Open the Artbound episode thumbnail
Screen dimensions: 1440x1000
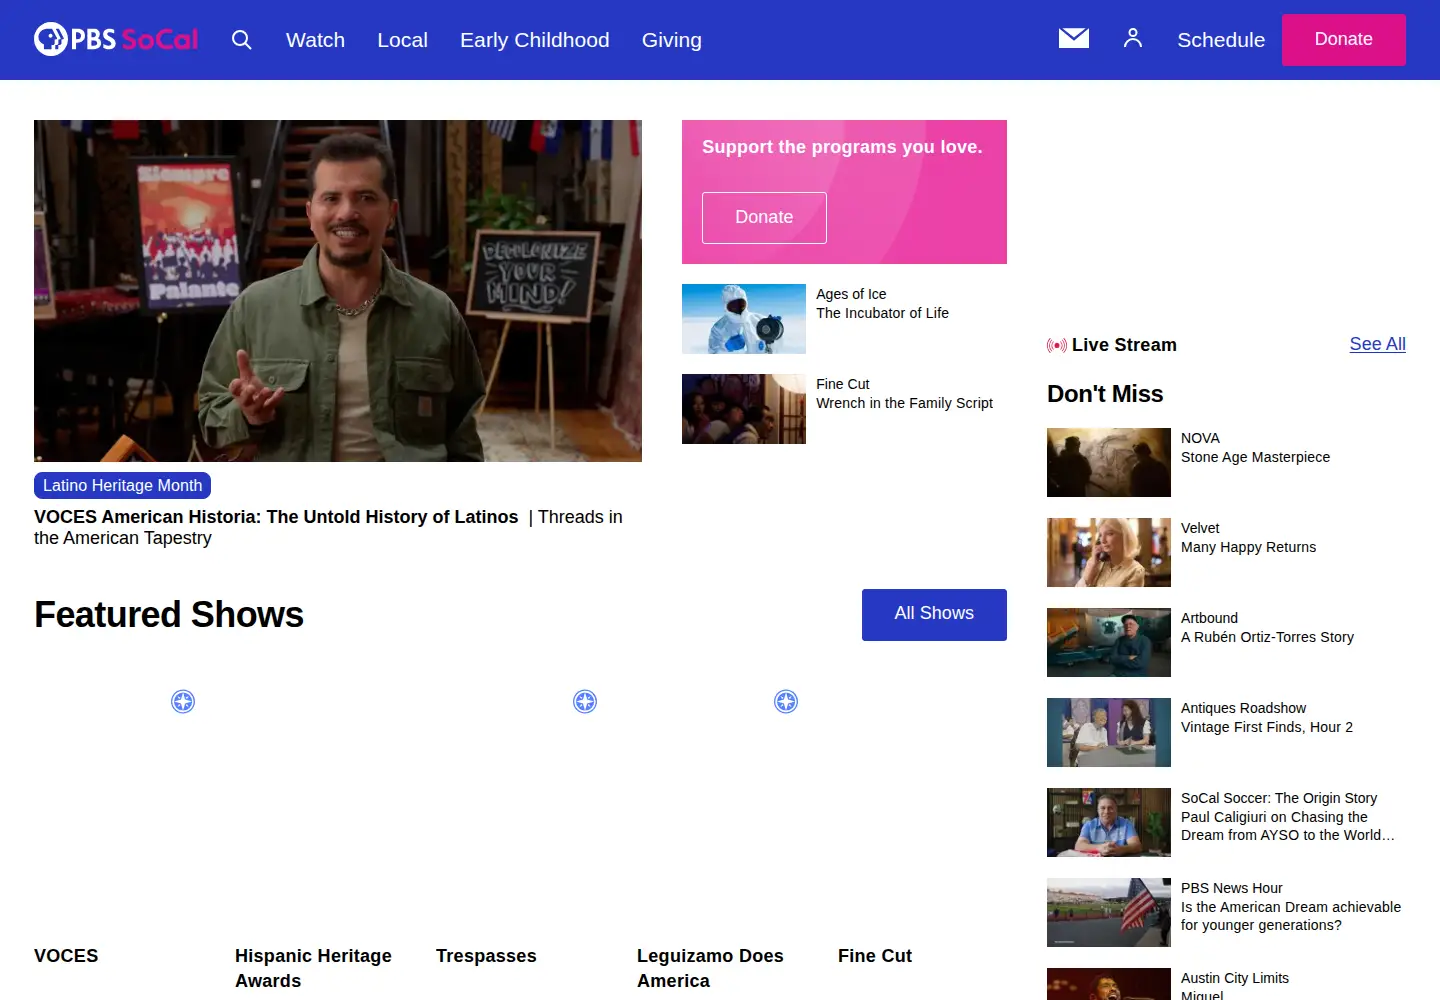[x=1109, y=643]
